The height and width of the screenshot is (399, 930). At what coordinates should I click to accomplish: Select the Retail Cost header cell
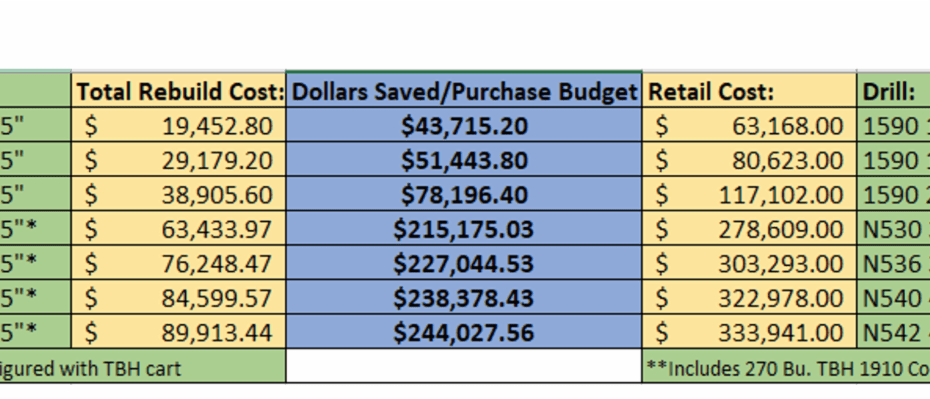[750, 91]
